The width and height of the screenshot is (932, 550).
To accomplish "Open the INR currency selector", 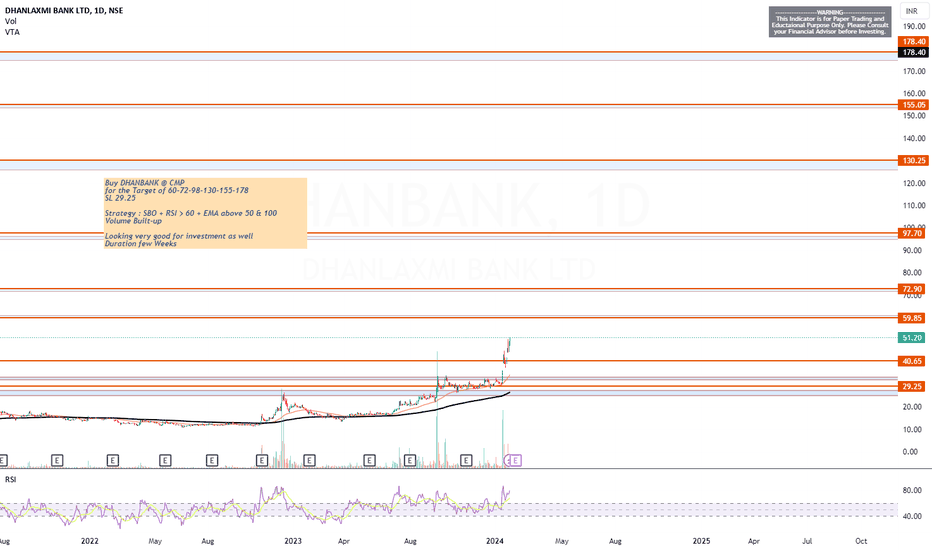I will 913,11.
